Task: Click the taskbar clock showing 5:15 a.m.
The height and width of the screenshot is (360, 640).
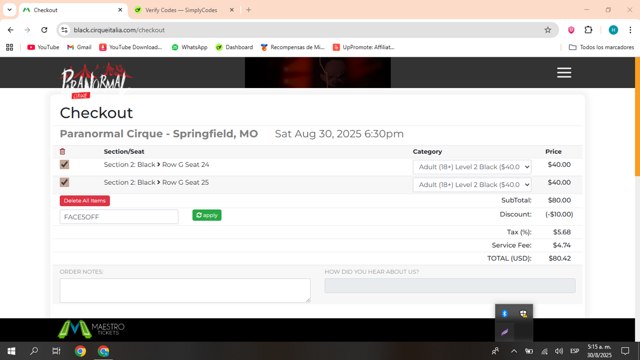Action: [599, 351]
